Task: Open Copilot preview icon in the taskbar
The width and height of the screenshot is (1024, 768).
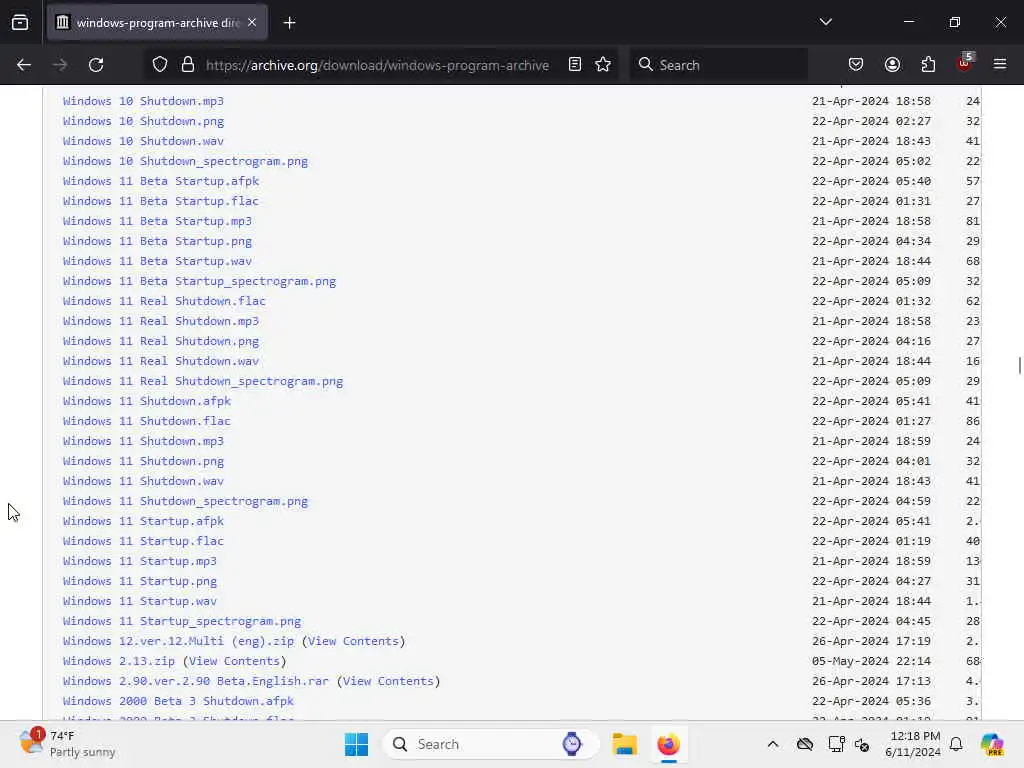Action: click(x=993, y=744)
